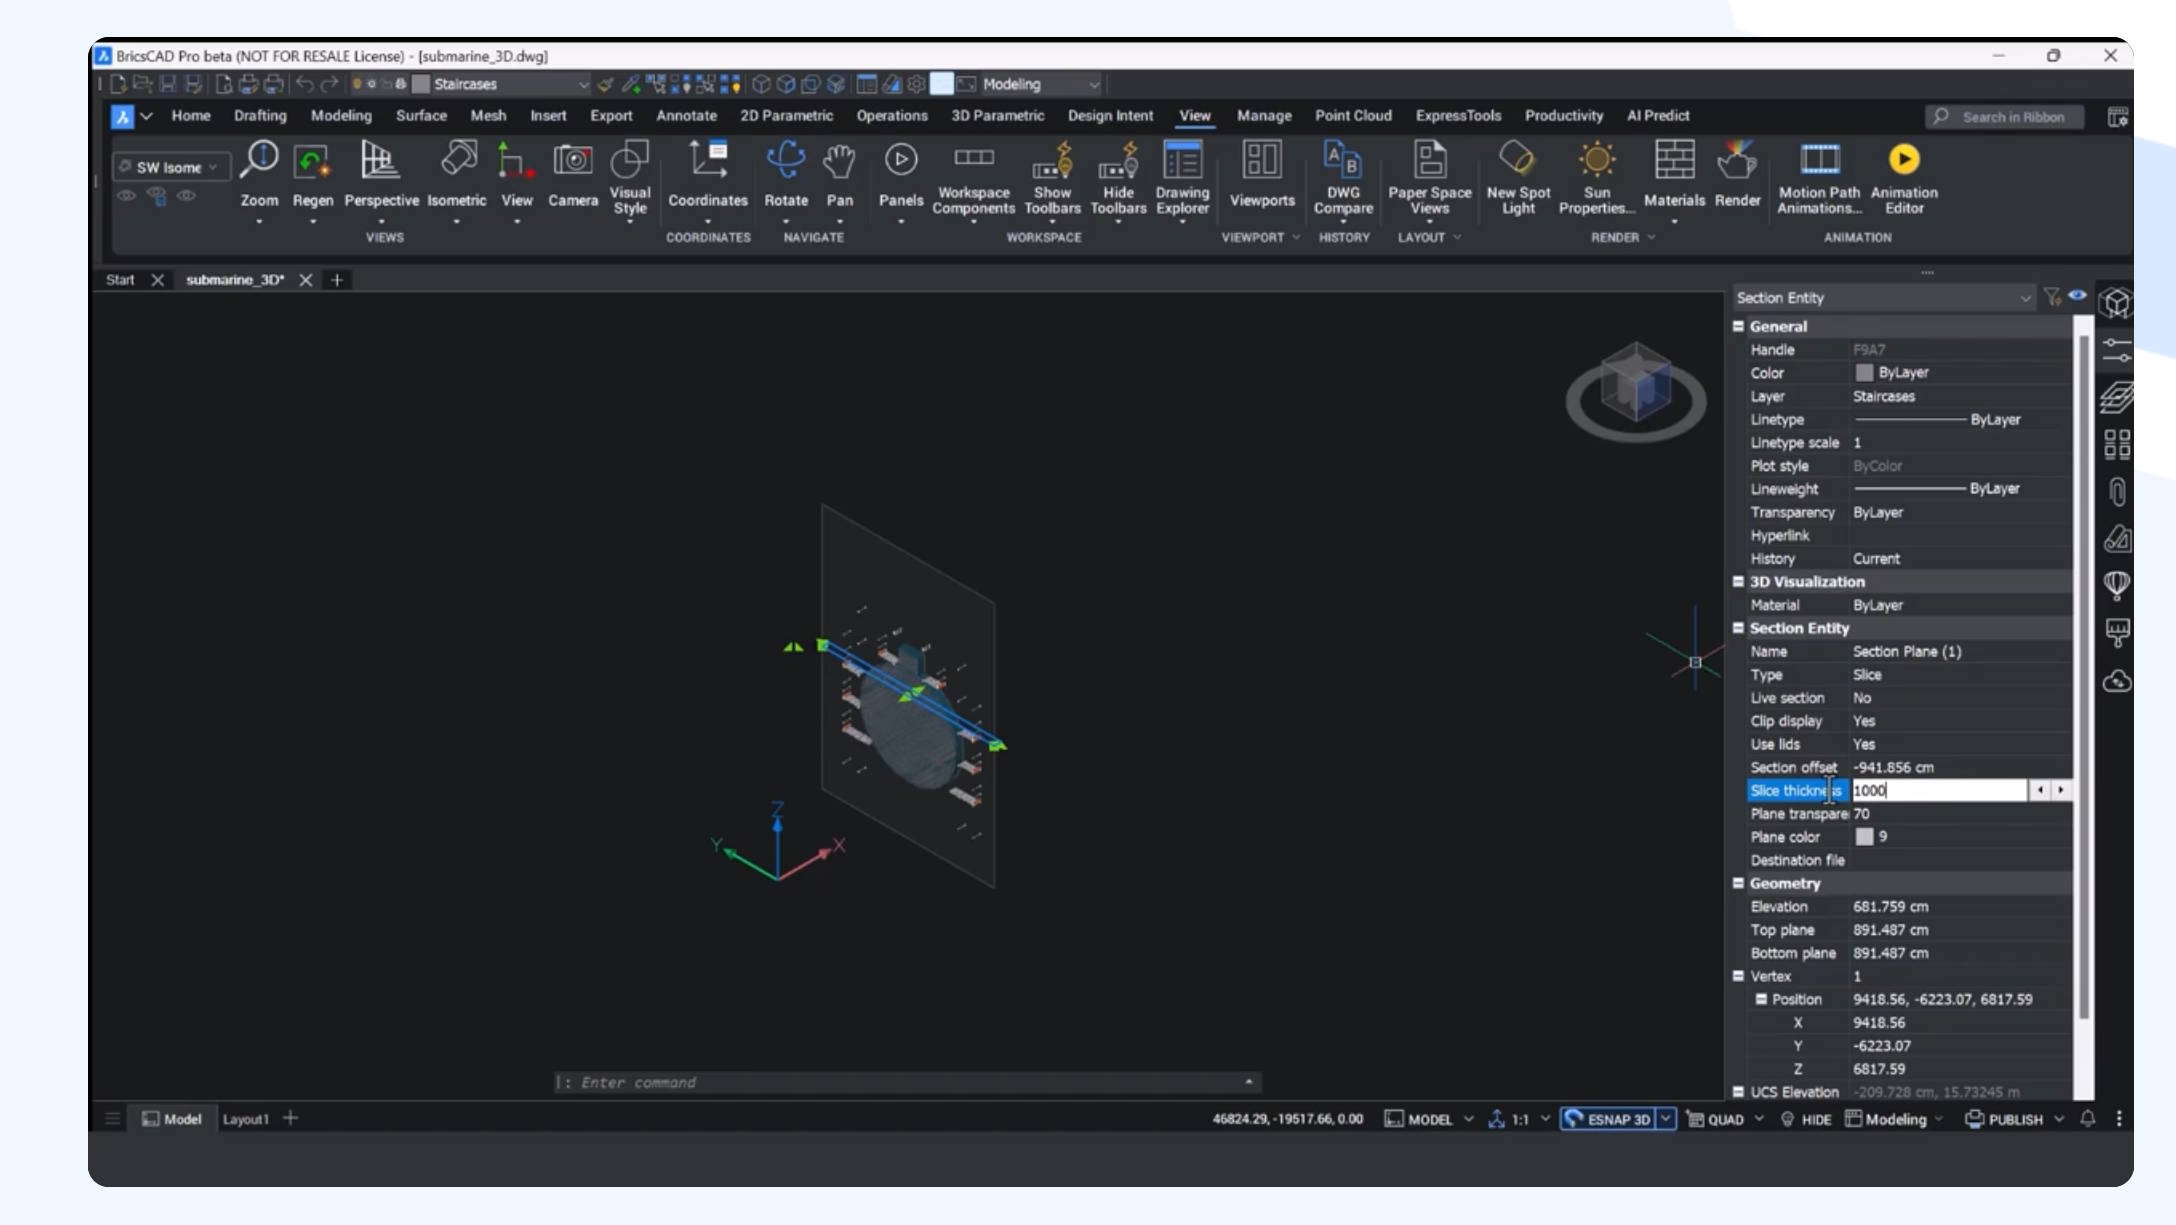2176x1225 pixels.
Task: Collapse the General properties group
Action: pos(1738,326)
